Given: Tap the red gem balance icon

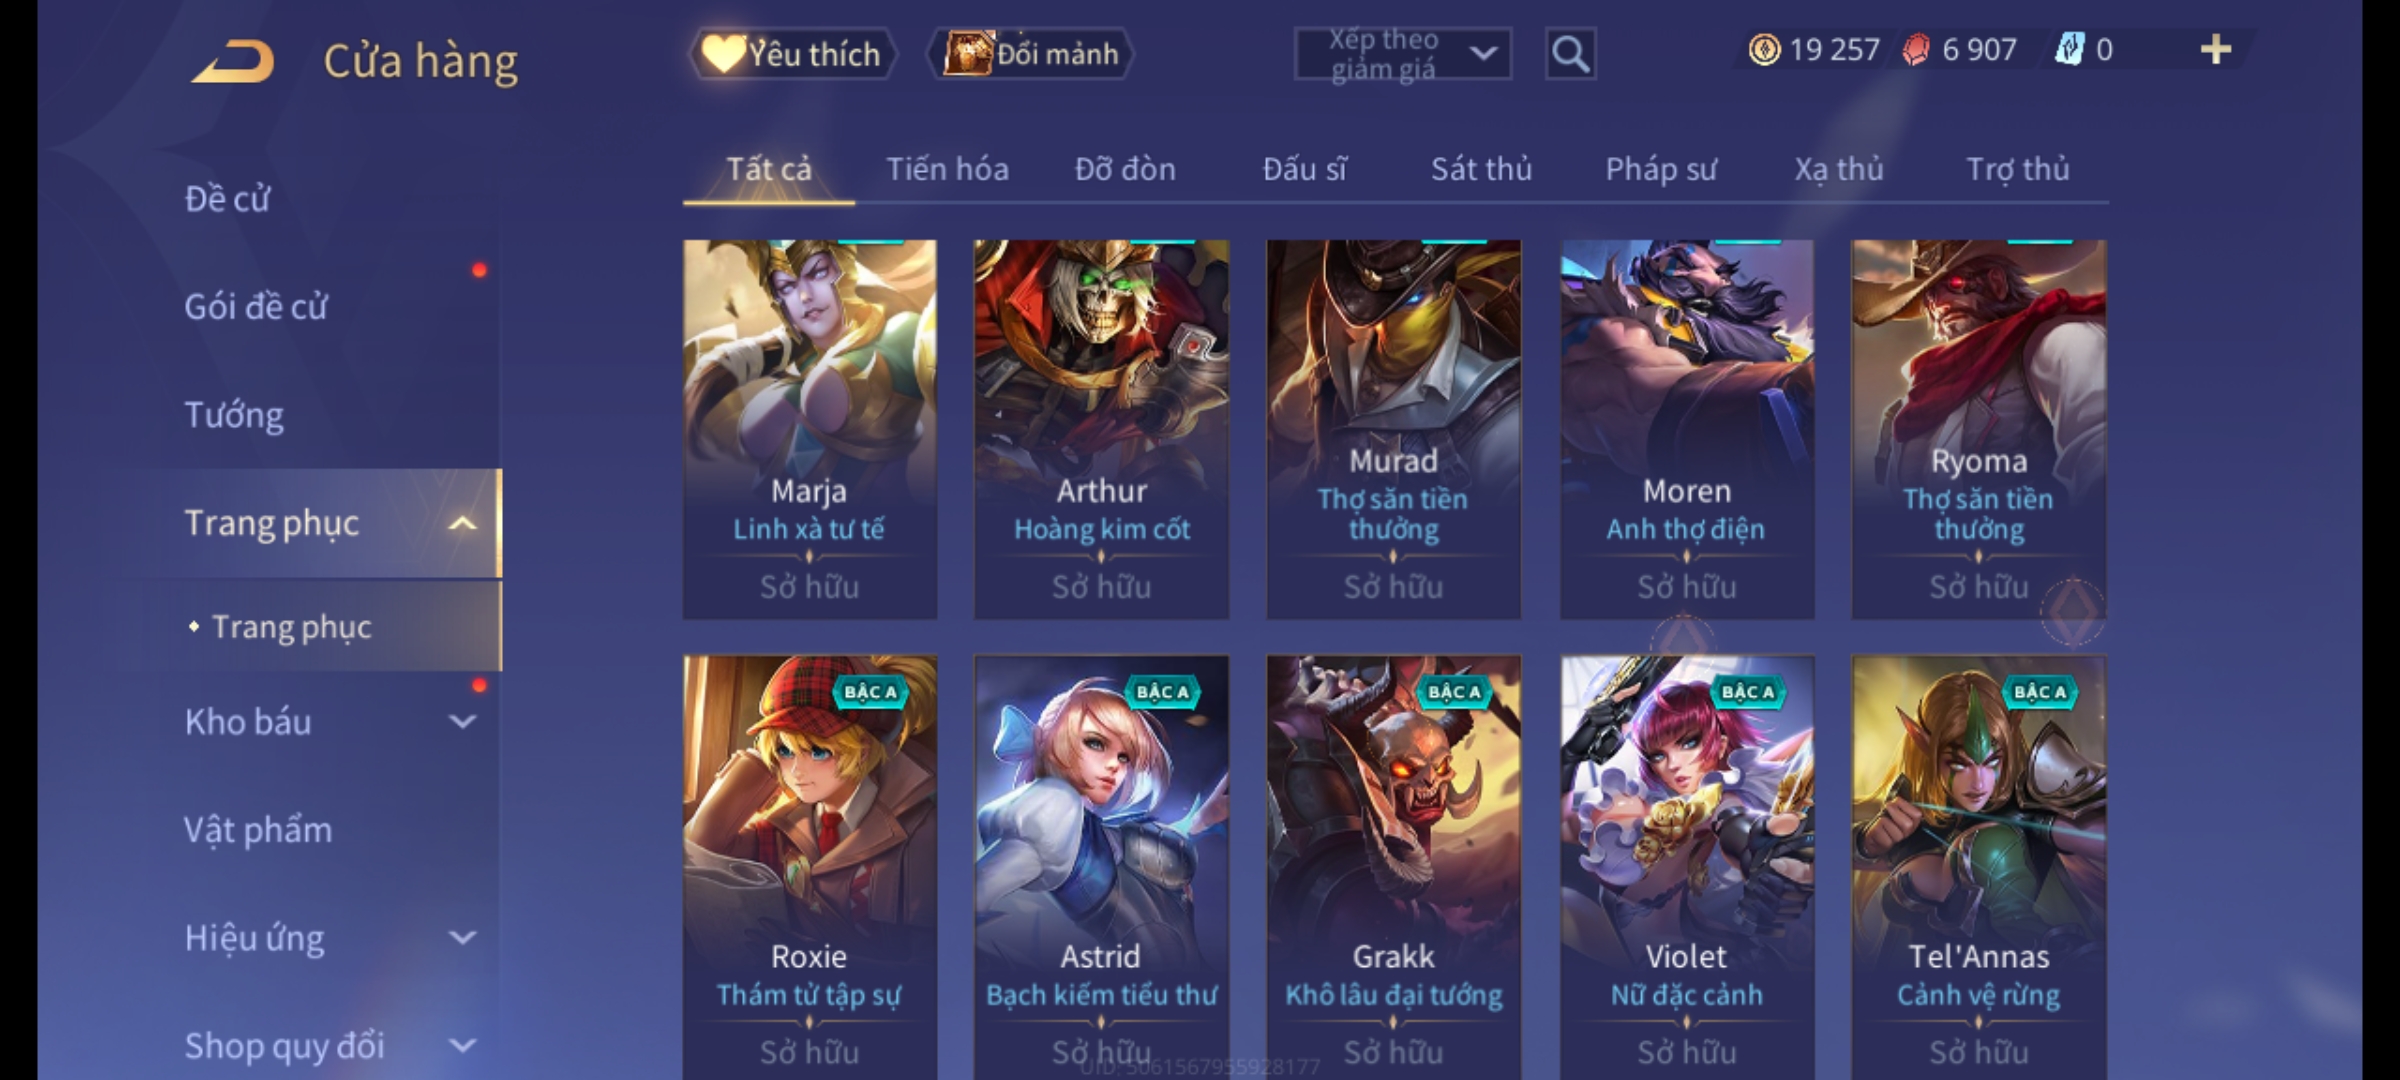Looking at the screenshot, I should coord(1915,50).
